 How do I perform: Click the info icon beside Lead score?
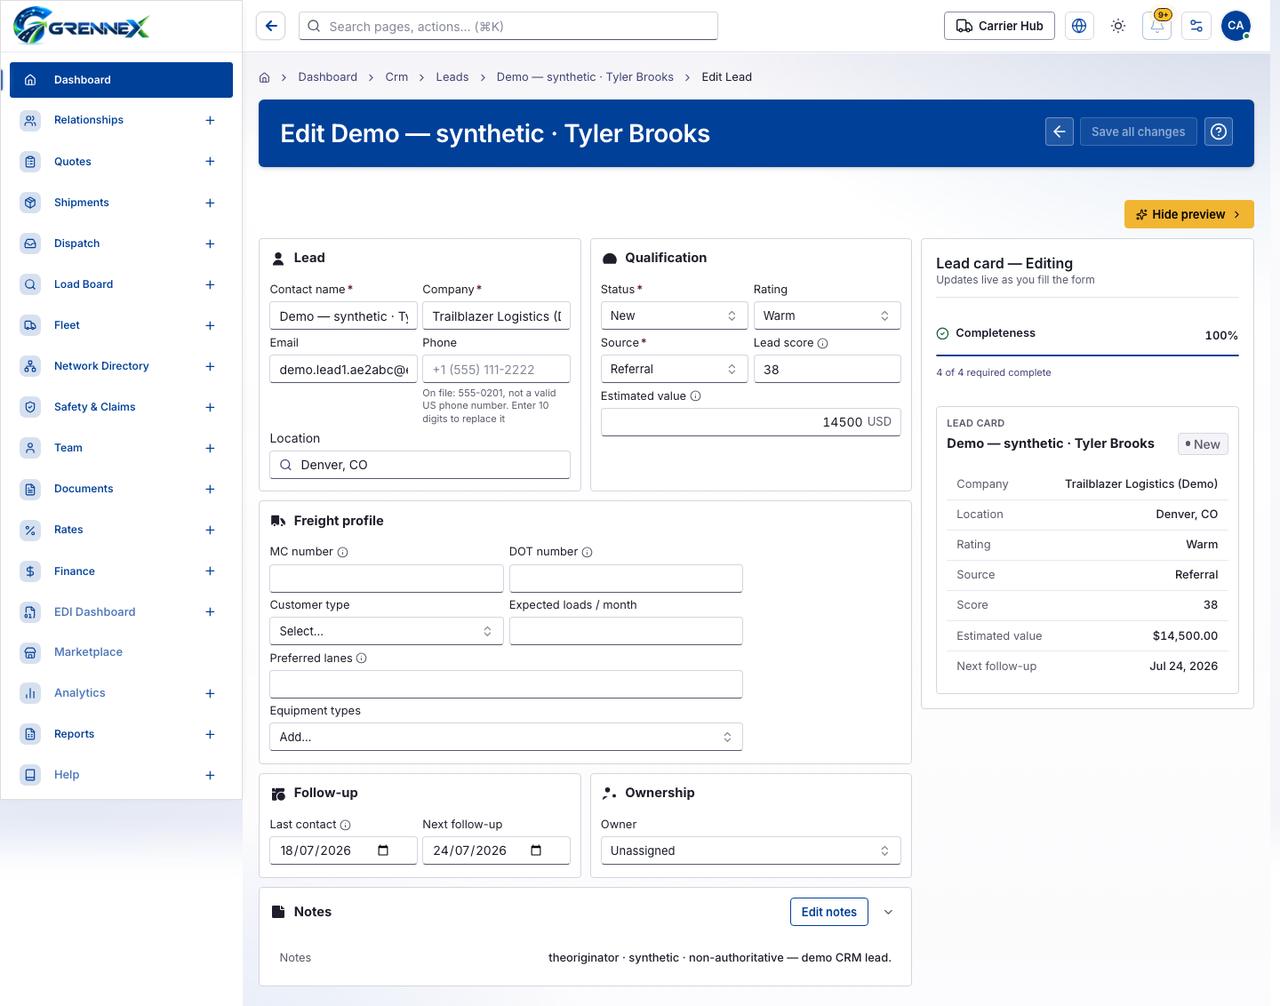tap(823, 343)
